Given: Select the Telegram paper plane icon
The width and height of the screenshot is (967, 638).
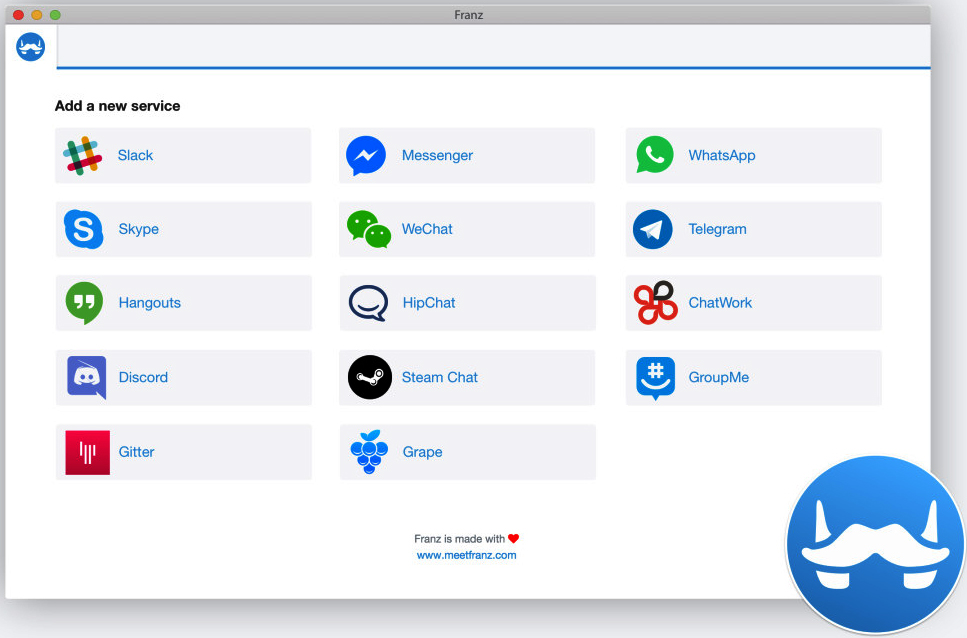Looking at the screenshot, I should (x=653, y=230).
